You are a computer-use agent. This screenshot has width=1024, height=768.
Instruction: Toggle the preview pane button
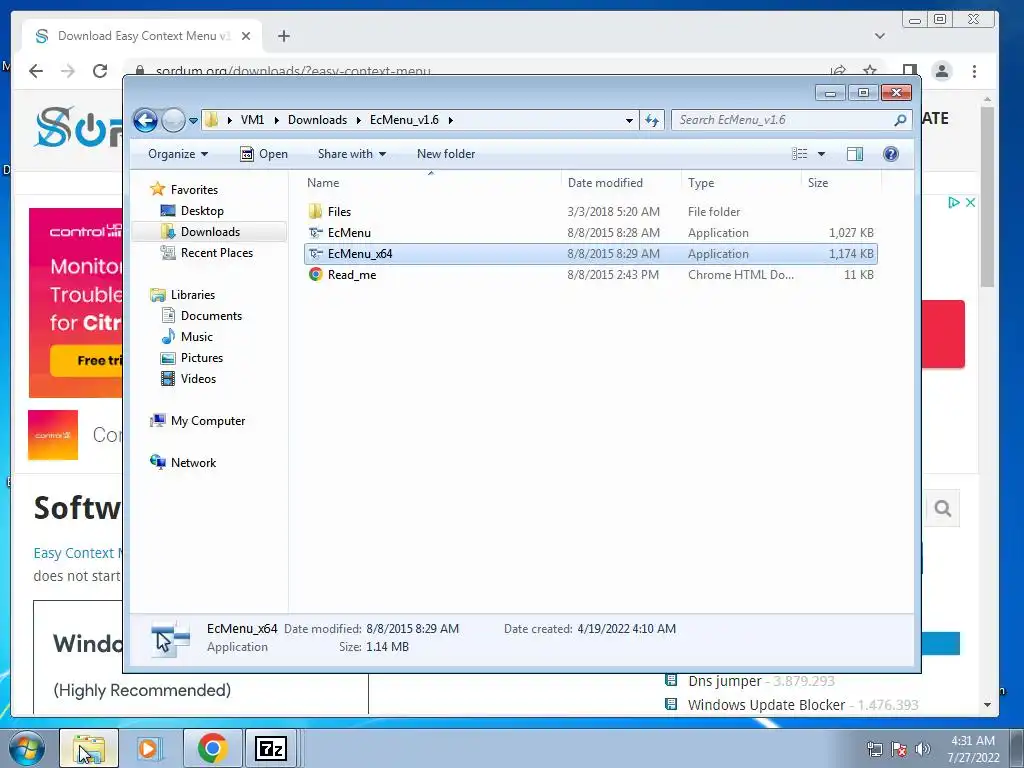854,154
